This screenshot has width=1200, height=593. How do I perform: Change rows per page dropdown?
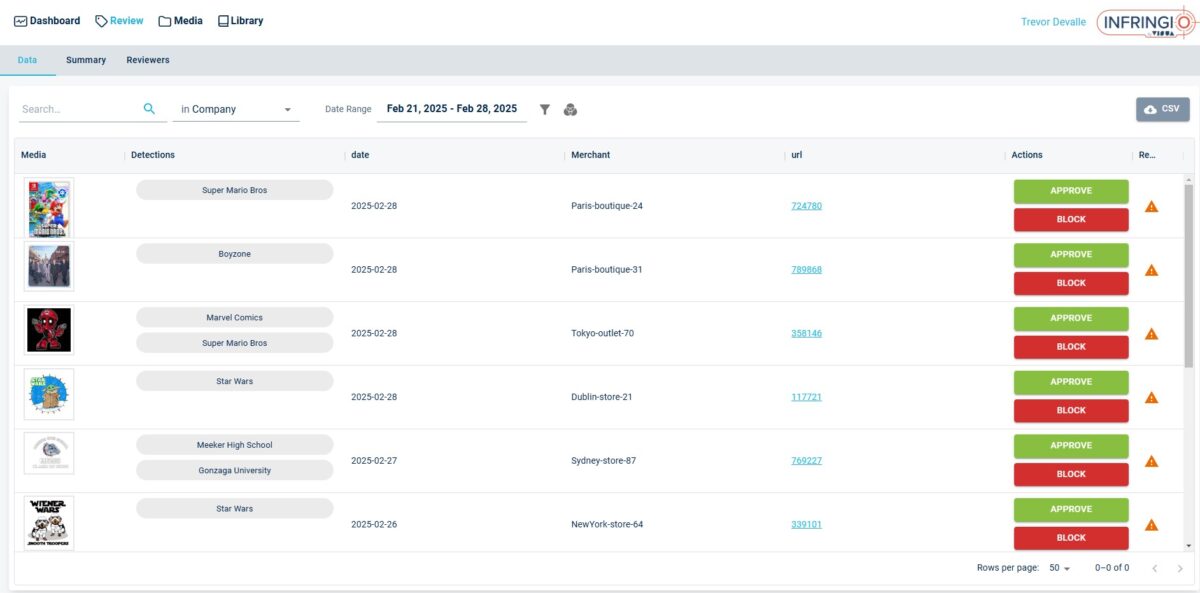coord(1059,568)
